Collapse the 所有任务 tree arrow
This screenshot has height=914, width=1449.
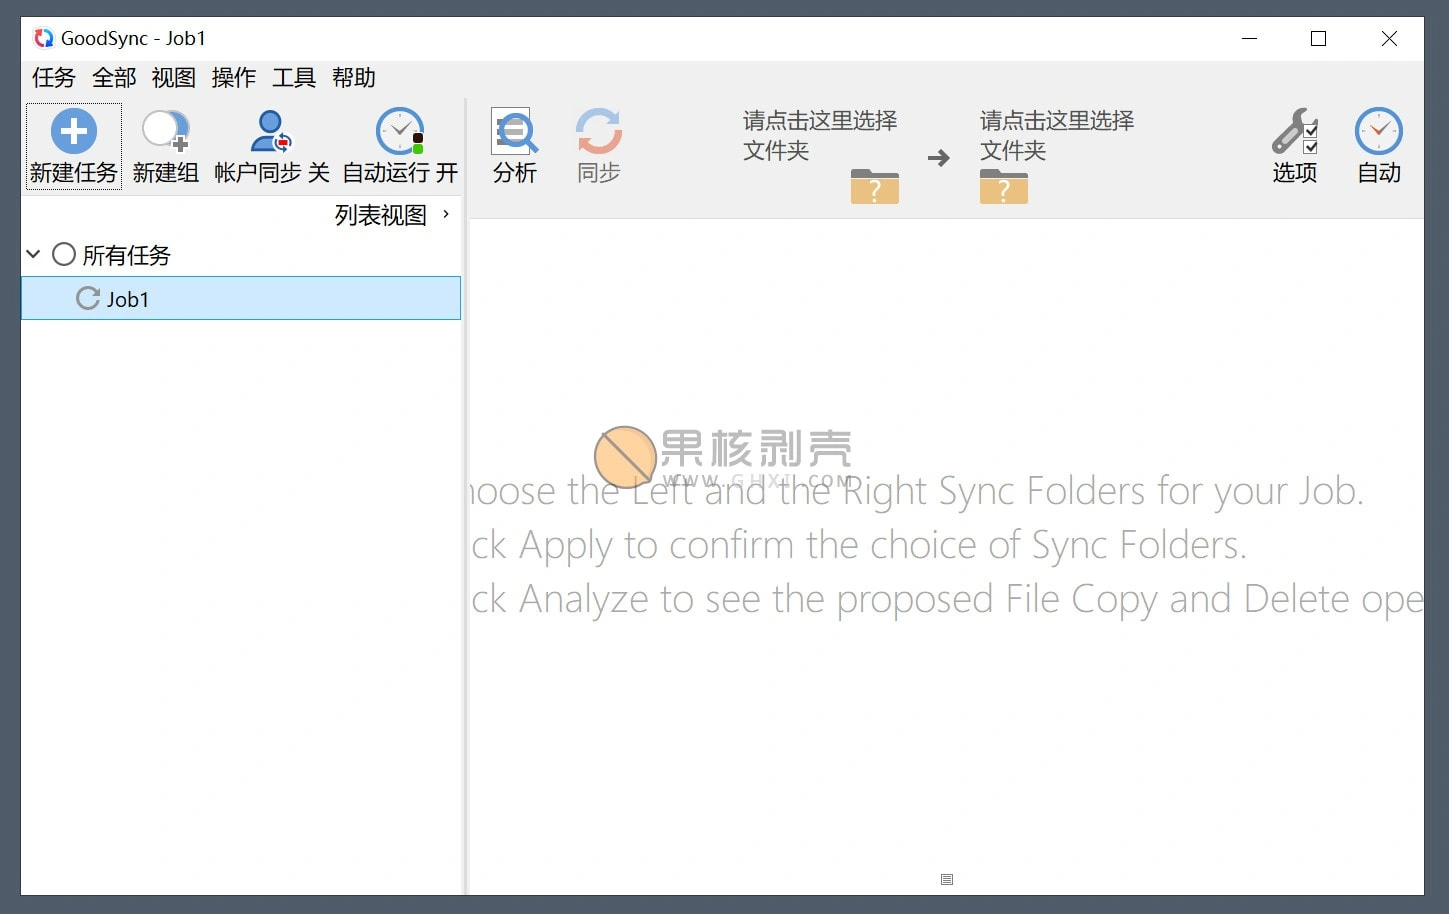tap(33, 254)
